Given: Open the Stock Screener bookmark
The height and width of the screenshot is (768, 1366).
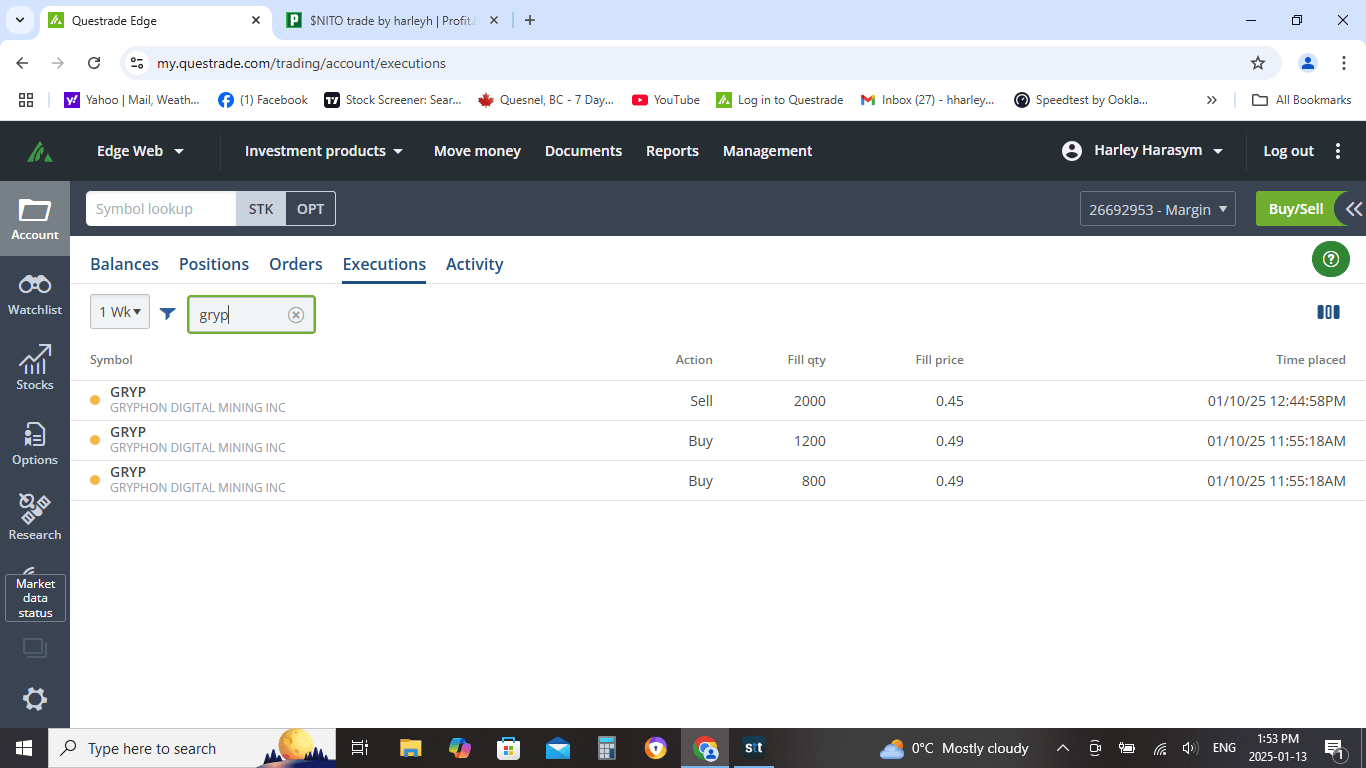Looking at the screenshot, I should (393, 100).
